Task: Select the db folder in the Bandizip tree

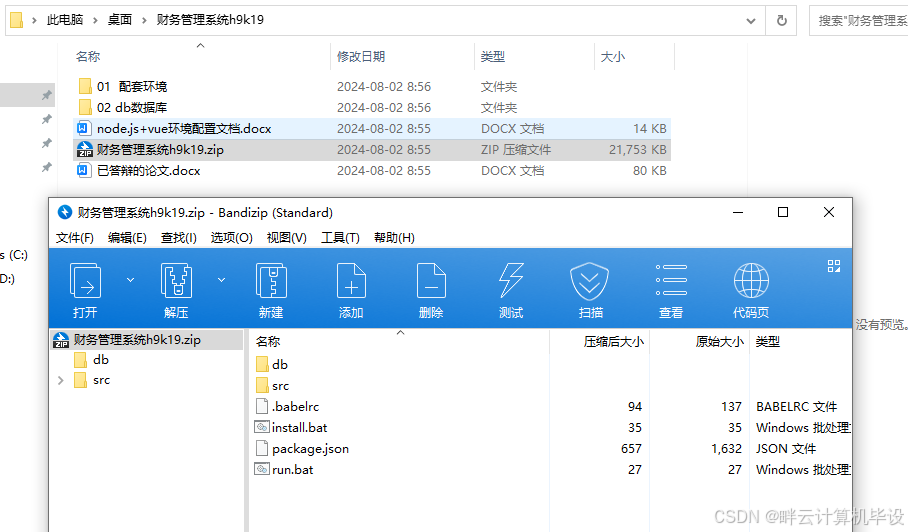Action: [x=93, y=360]
